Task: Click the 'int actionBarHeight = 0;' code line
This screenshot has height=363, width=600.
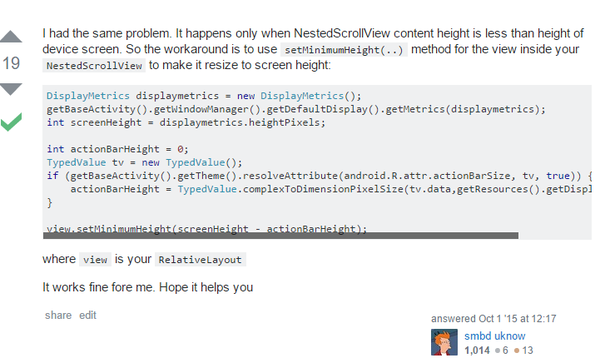Action: click(117, 149)
